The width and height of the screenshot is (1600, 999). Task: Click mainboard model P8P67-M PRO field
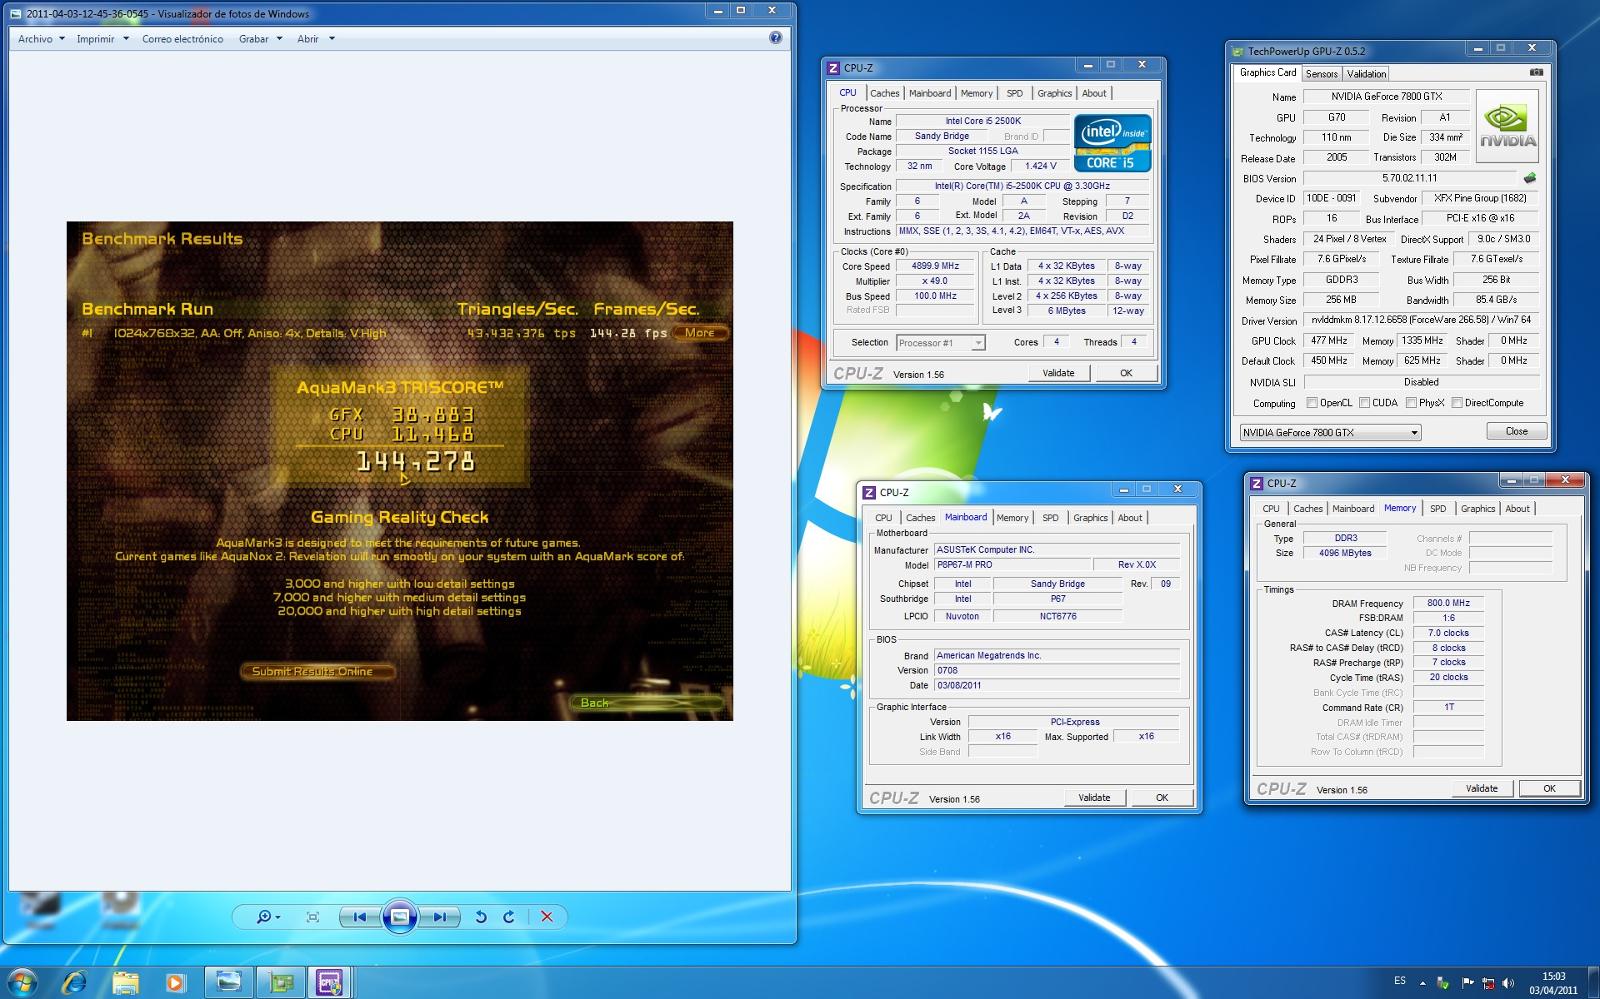click(1011, 565)
